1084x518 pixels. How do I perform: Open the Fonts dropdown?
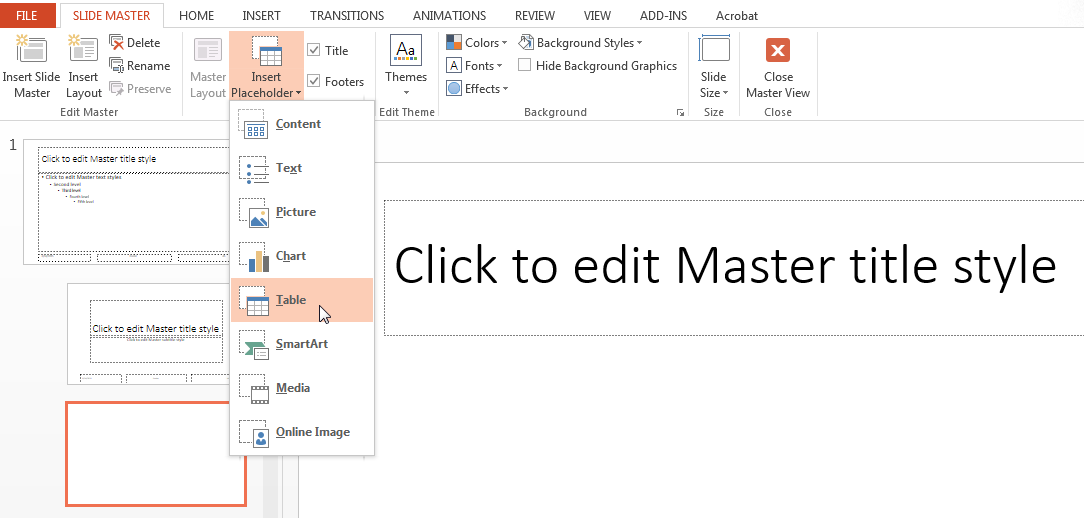coord(475,66)
